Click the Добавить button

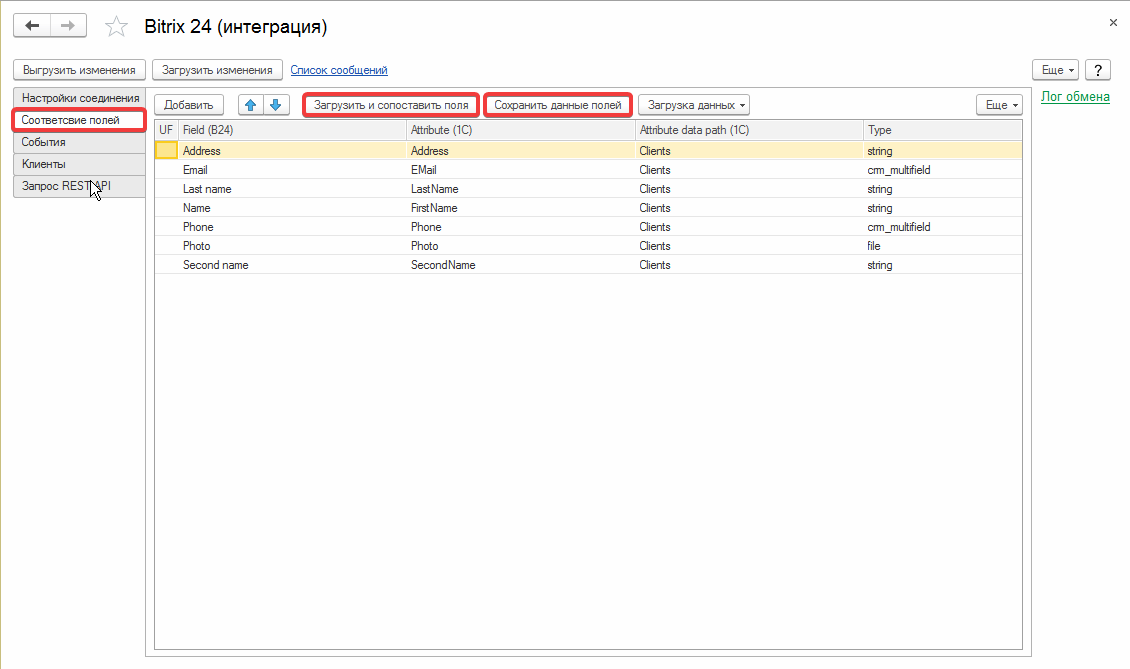tap(189, 105)
